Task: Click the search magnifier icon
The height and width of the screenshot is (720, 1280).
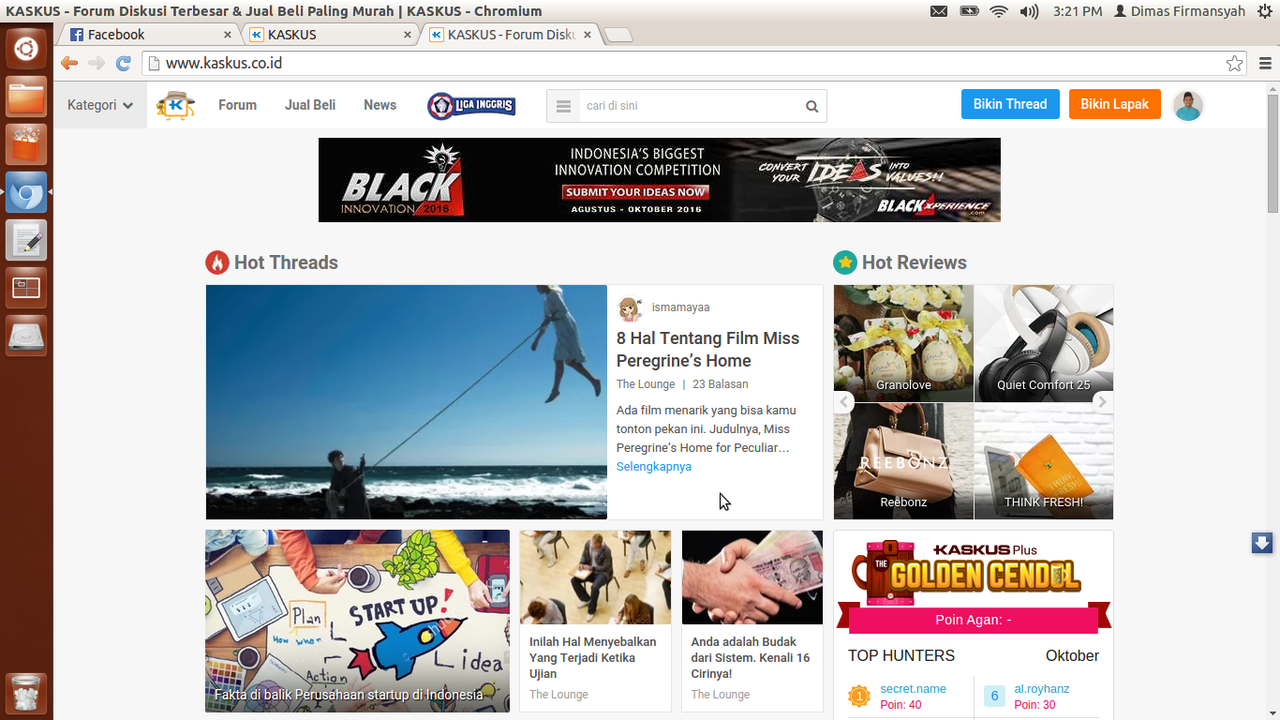Action: [x=812, y=106]
